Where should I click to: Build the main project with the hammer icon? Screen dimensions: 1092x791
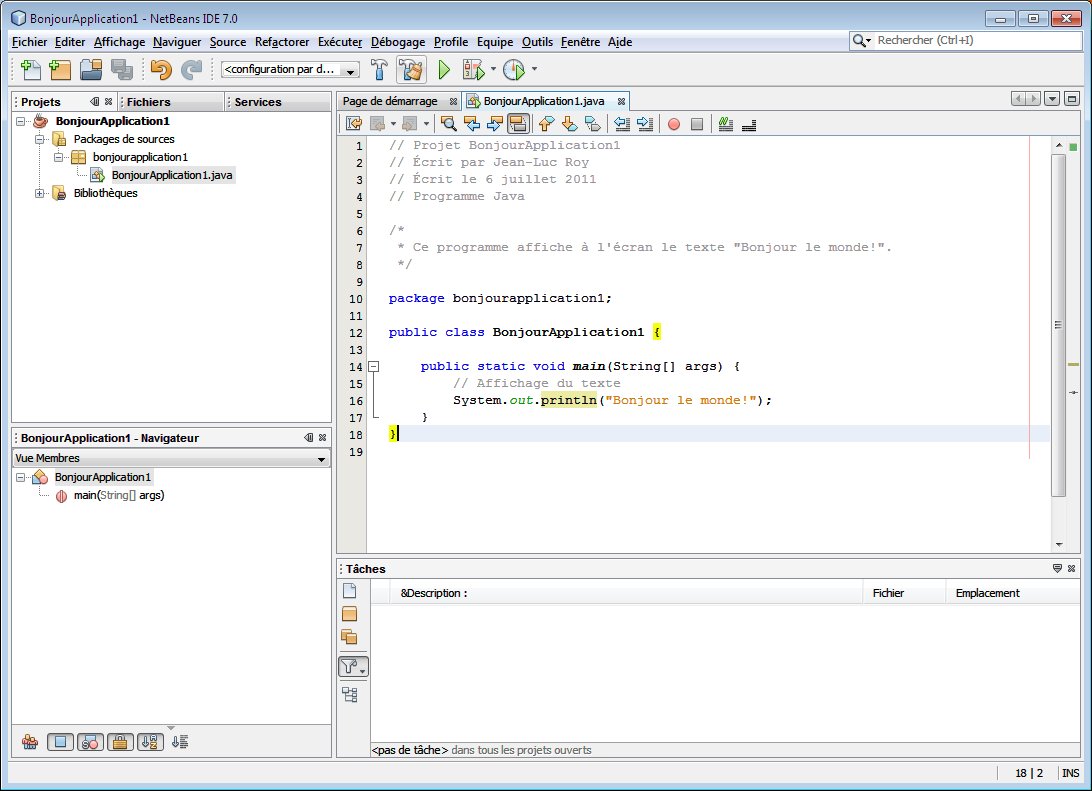coord(380,70)
